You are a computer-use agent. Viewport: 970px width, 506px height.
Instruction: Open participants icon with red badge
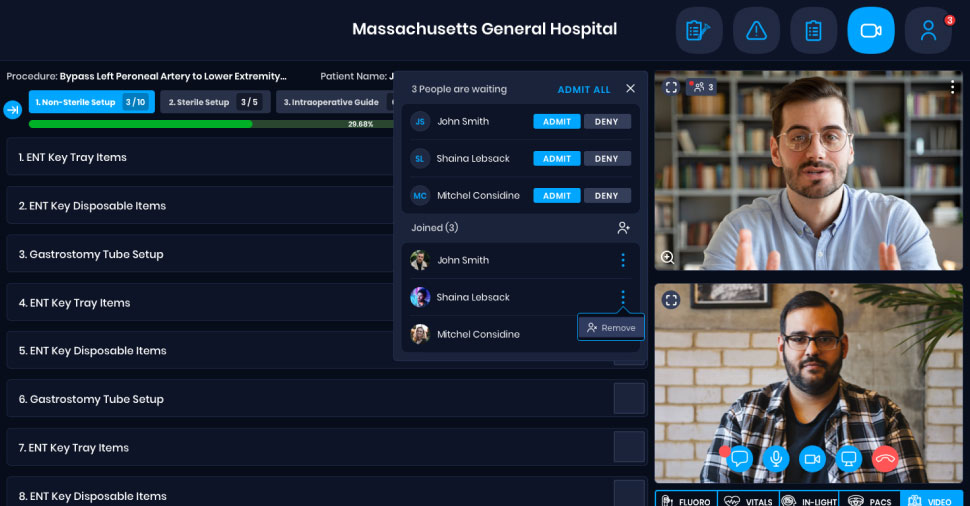(928, 31)
